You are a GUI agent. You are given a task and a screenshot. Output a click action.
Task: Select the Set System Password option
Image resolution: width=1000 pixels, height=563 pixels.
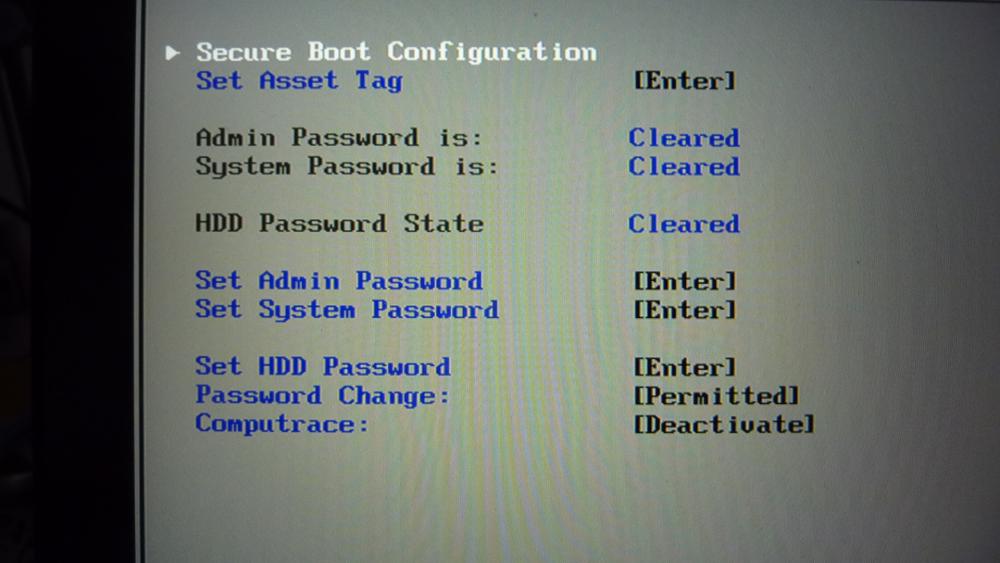click(347, 310)
